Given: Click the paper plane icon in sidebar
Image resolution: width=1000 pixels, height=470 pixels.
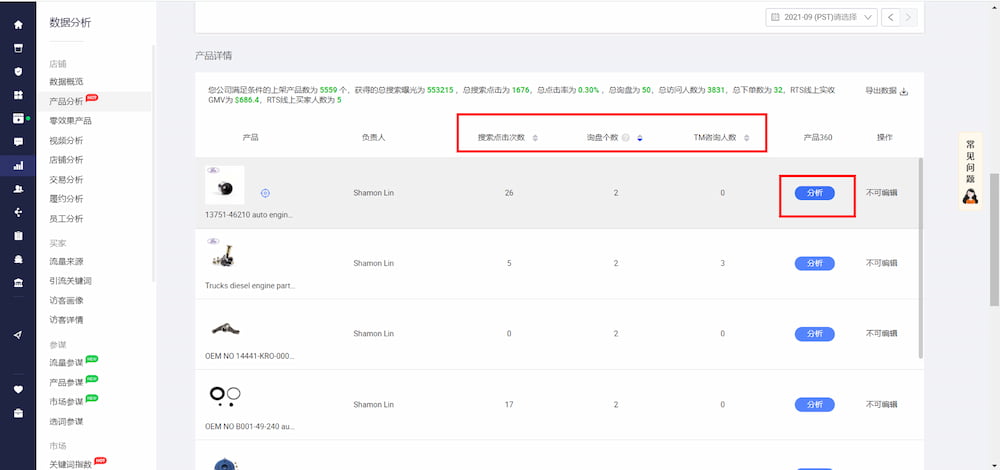Looking at the screenshot, I should tap(18, 335).
